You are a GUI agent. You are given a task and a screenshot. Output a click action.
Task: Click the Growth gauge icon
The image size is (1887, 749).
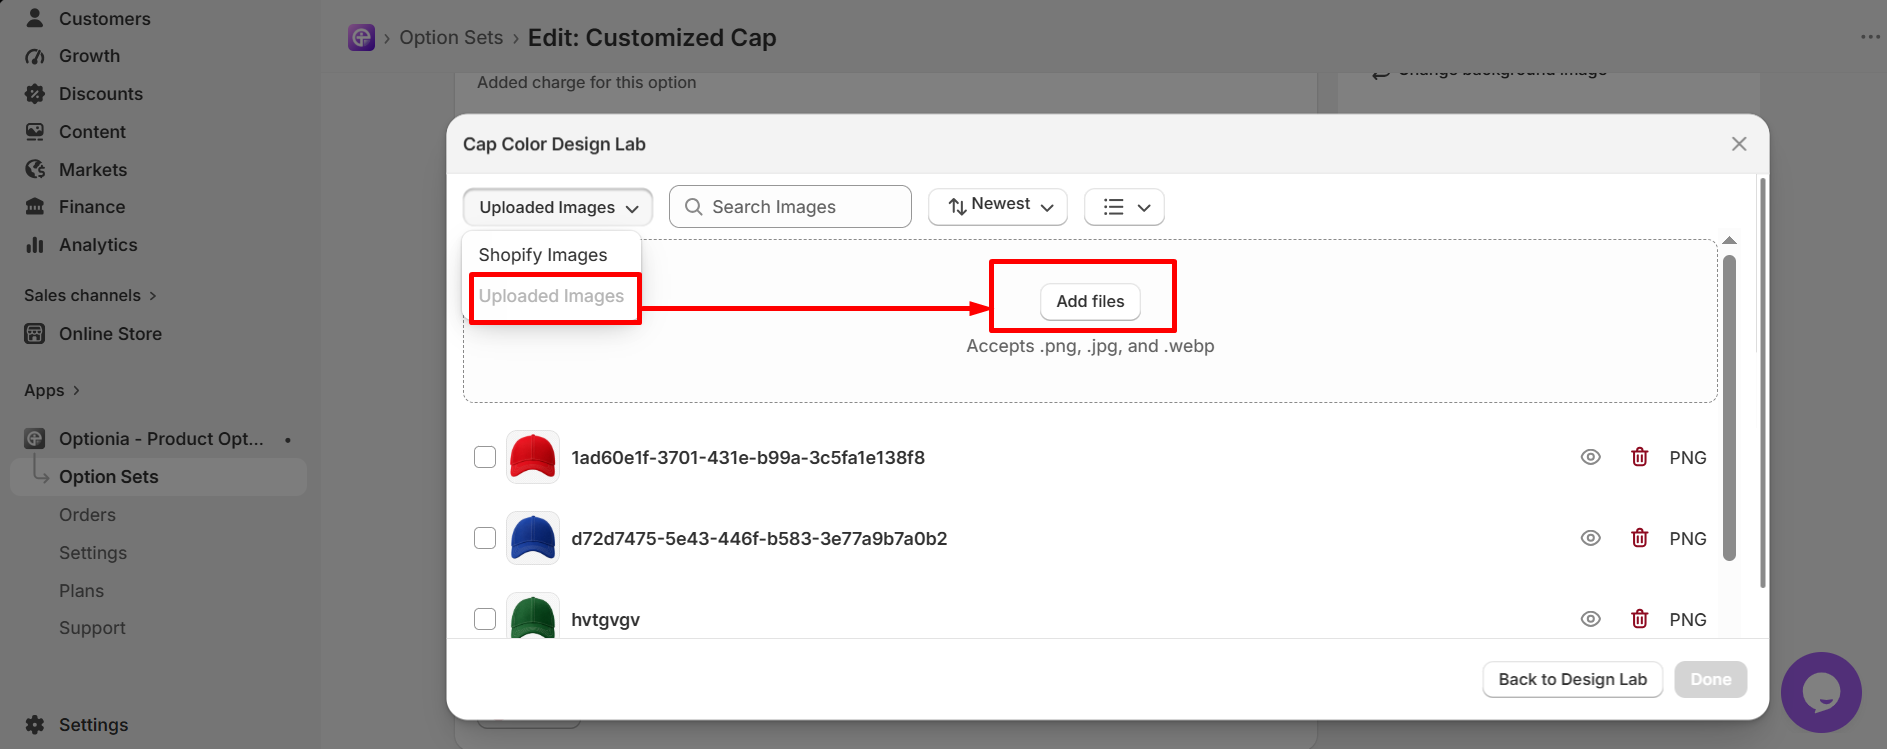[x=35, y=56]
